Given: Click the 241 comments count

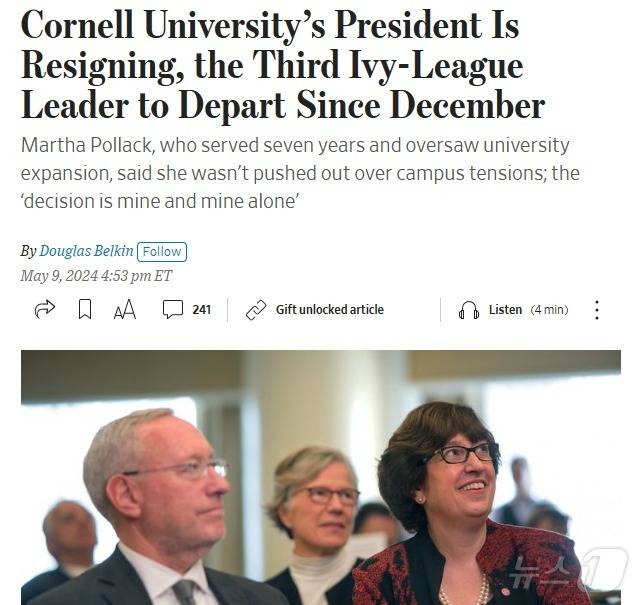Looking at the screenshot, I should 201,310.
